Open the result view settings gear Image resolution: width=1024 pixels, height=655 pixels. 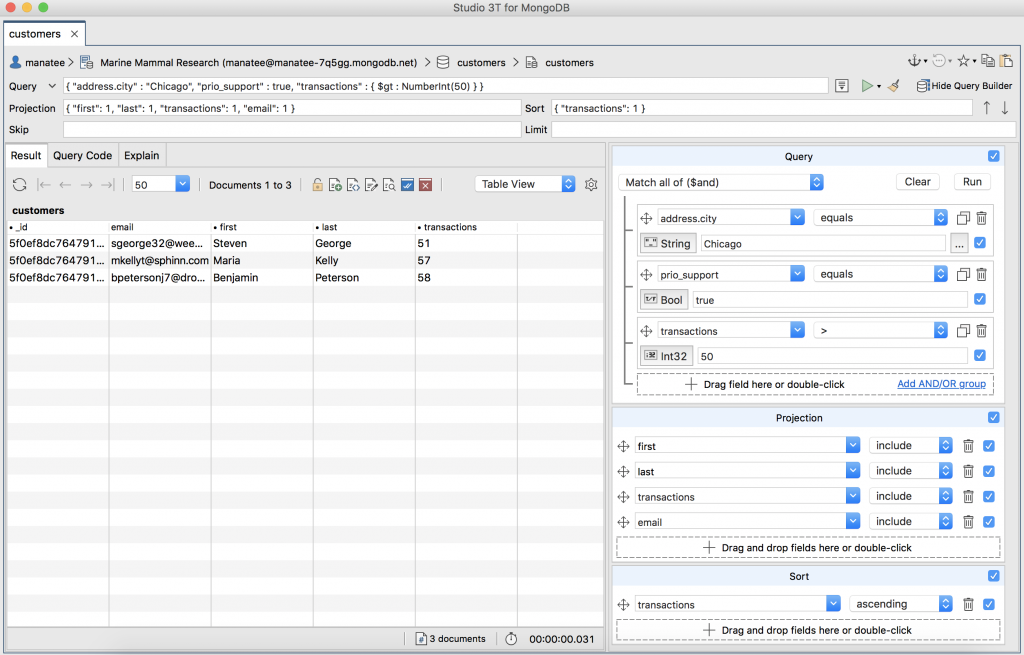[591, 185]
